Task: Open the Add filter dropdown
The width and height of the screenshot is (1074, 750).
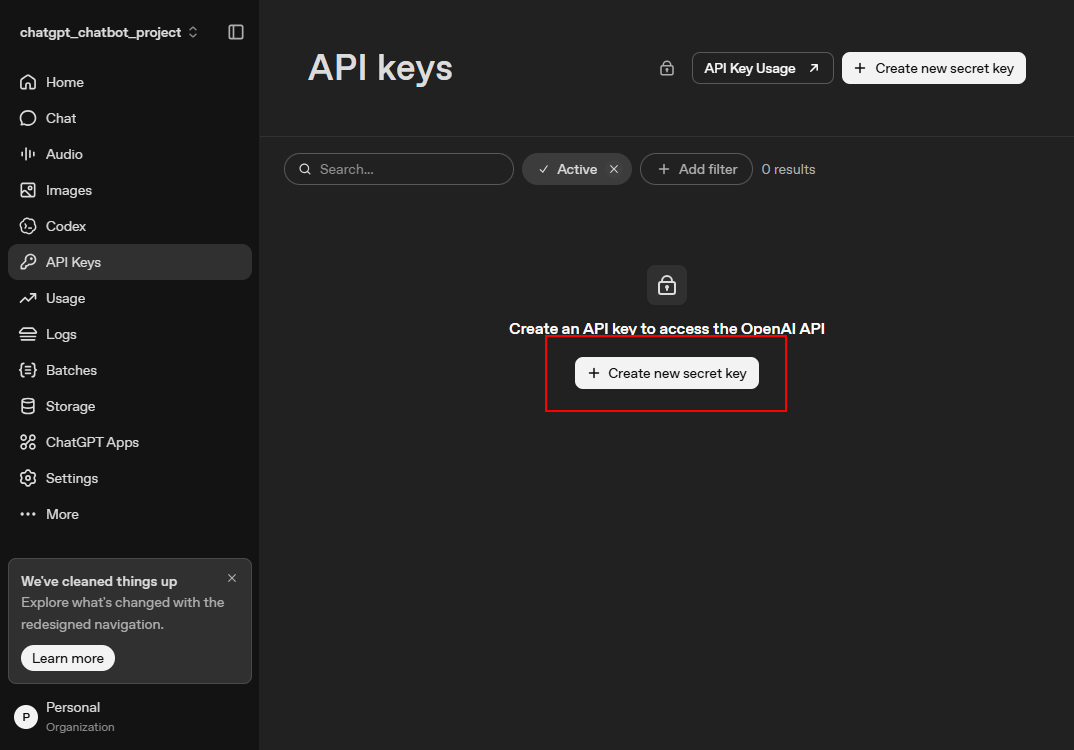Action: point(696,169)
